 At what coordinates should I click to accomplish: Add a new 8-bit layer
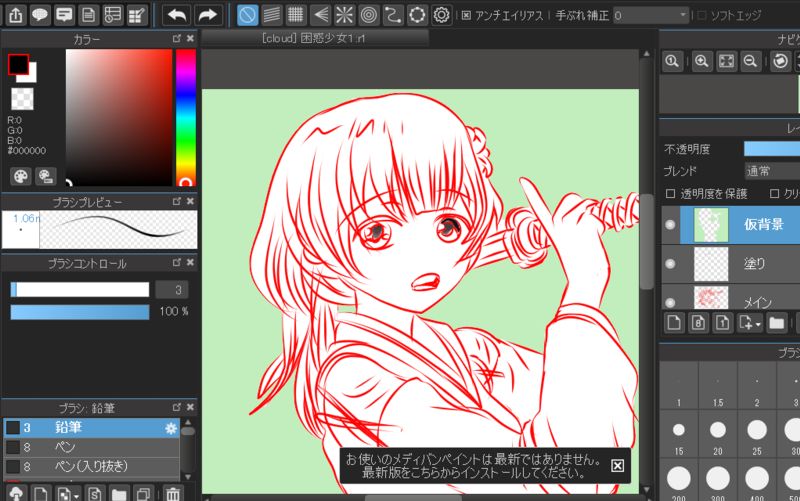pyautogui.click(x=698, y=323)
